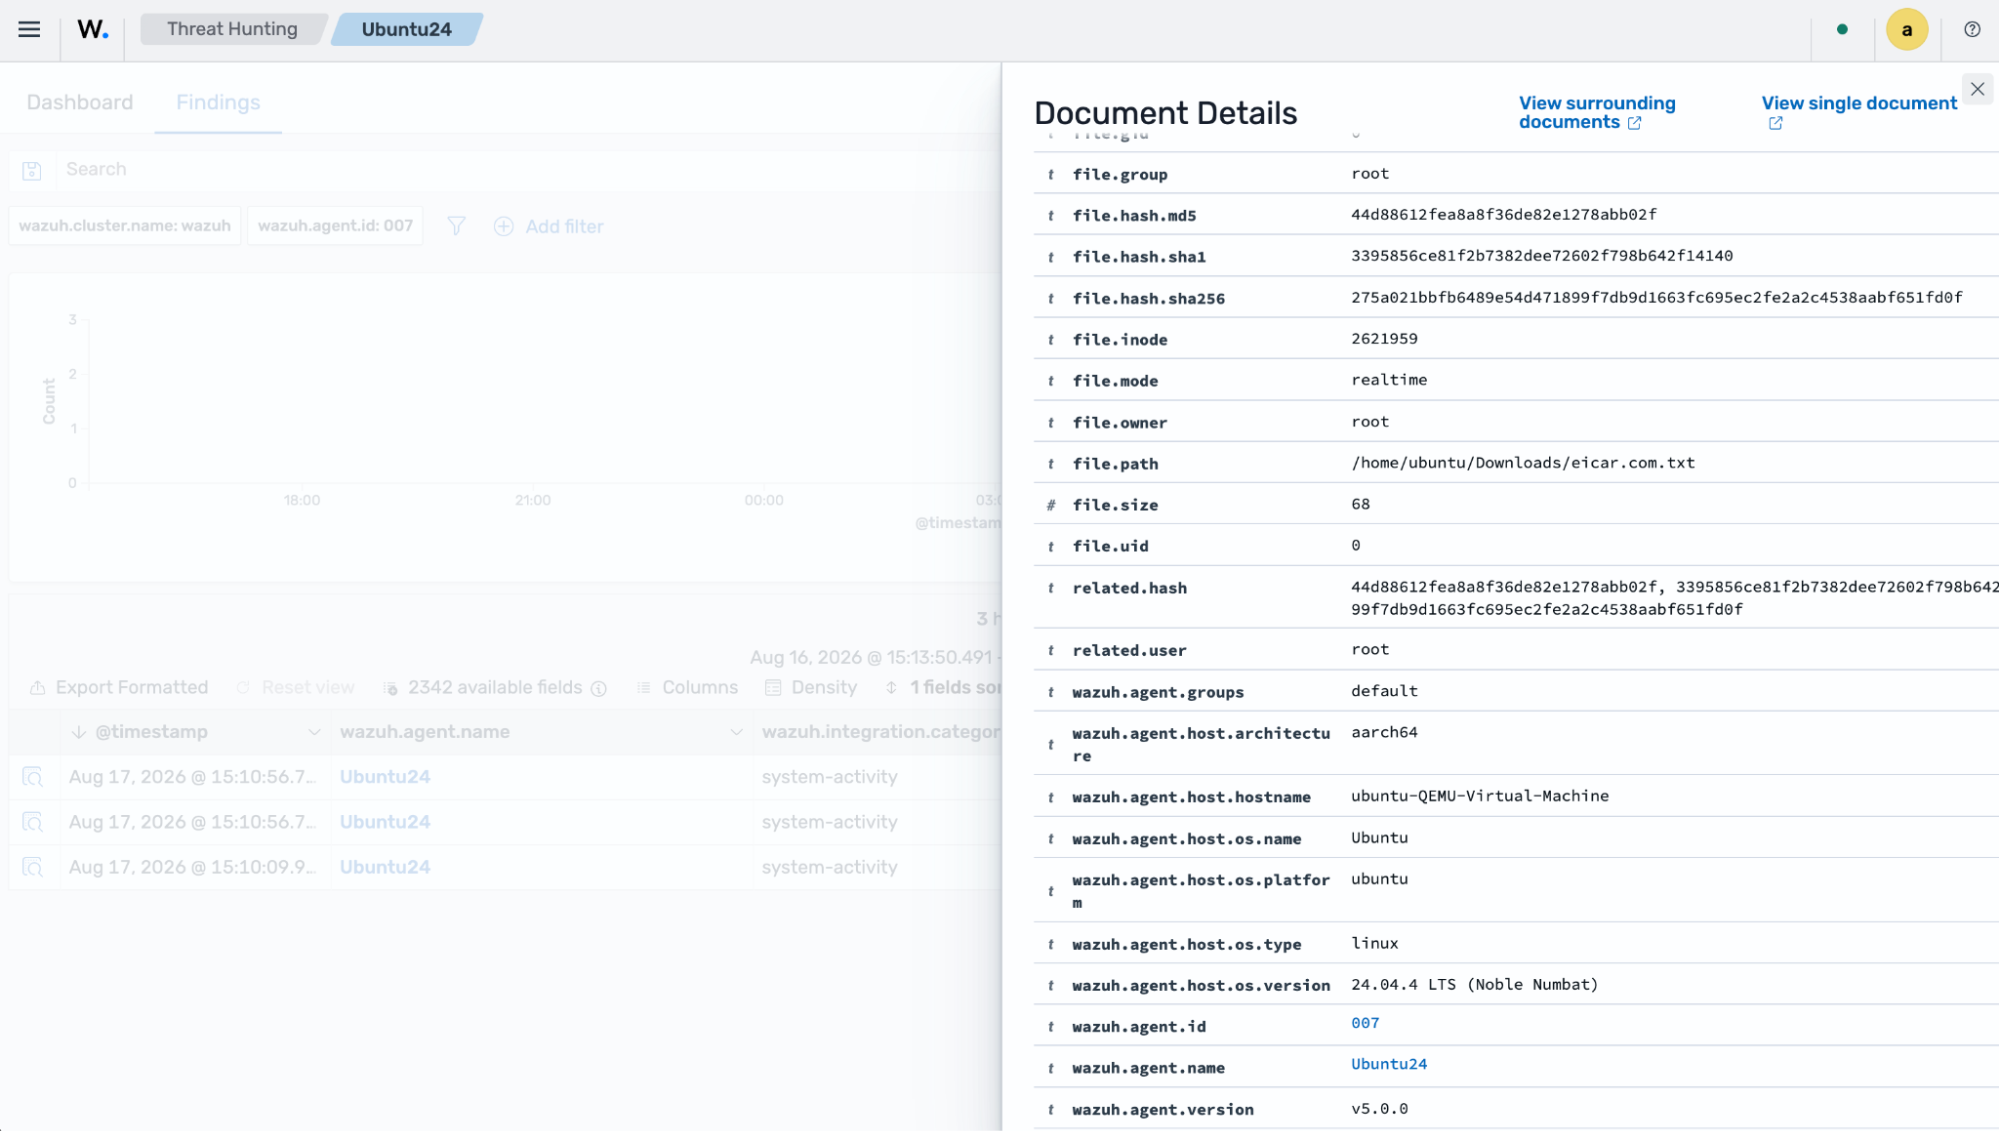The image size is (1999, 1132).
Task: Open View surrounding documents link
Action: pos(1596,112)
